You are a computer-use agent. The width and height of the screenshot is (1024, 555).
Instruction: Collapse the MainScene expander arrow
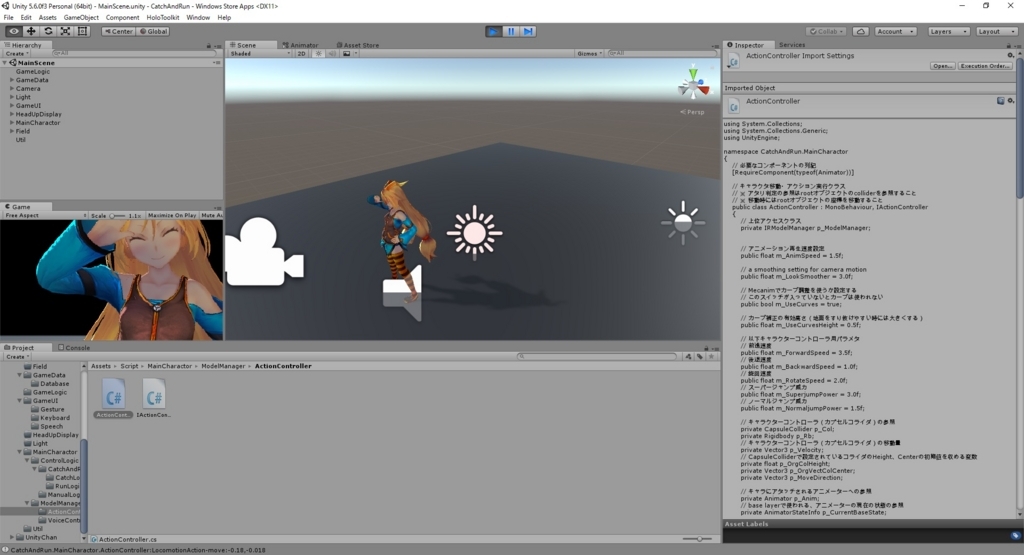(5, 63)
